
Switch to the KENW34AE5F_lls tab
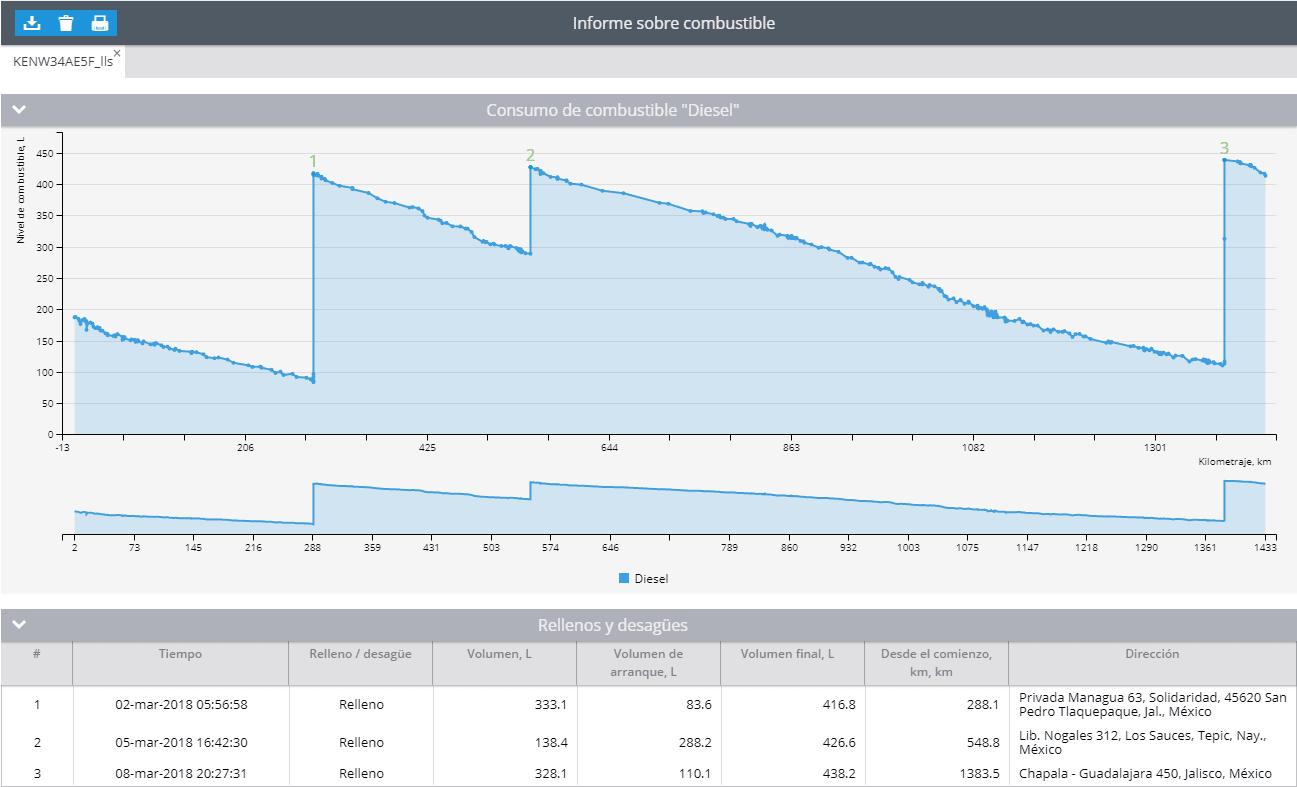[60, 62]
